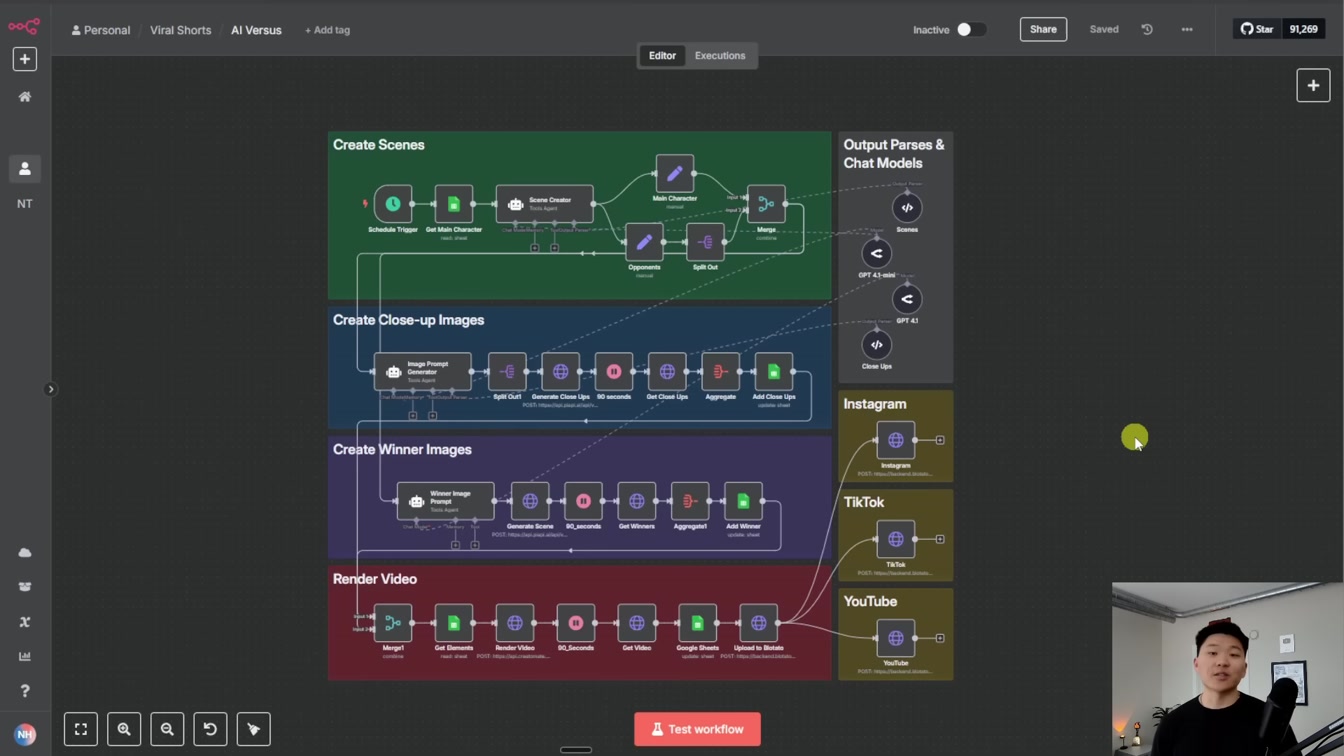
Task: Click the zoom out magnifier button
Action: [167, 729]
